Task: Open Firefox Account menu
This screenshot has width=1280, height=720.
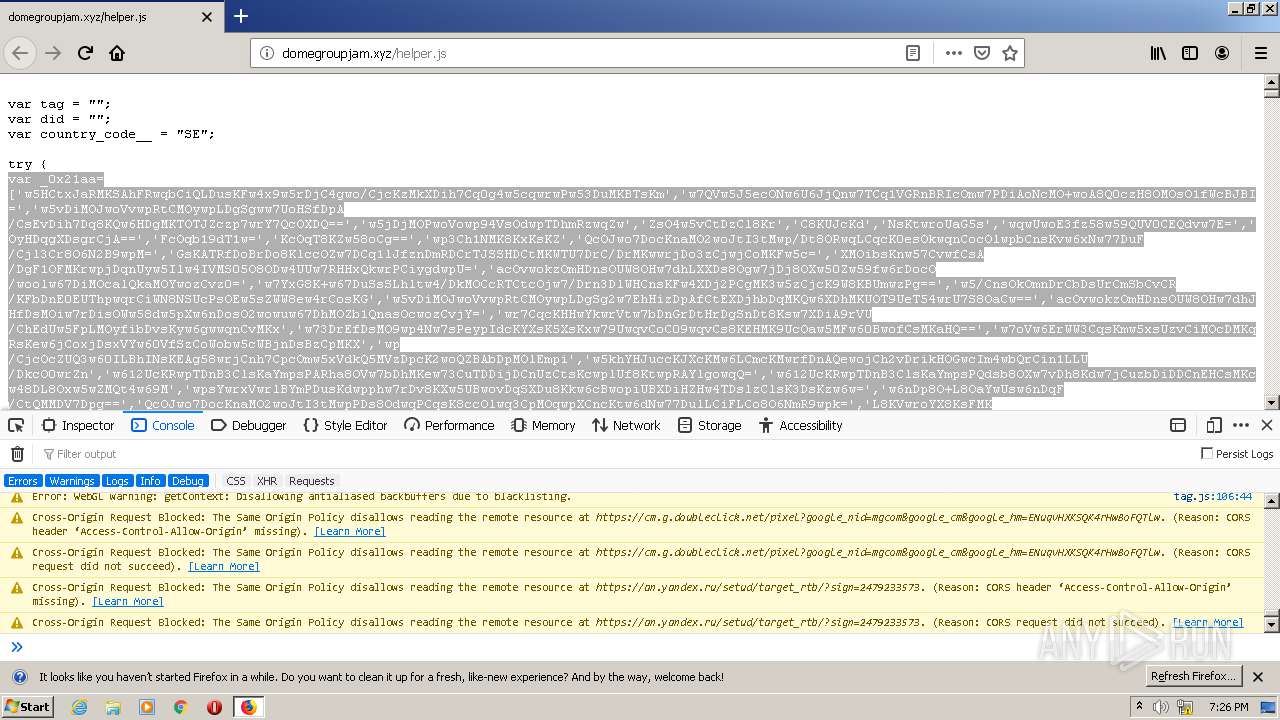Action: coord(1222,53)
